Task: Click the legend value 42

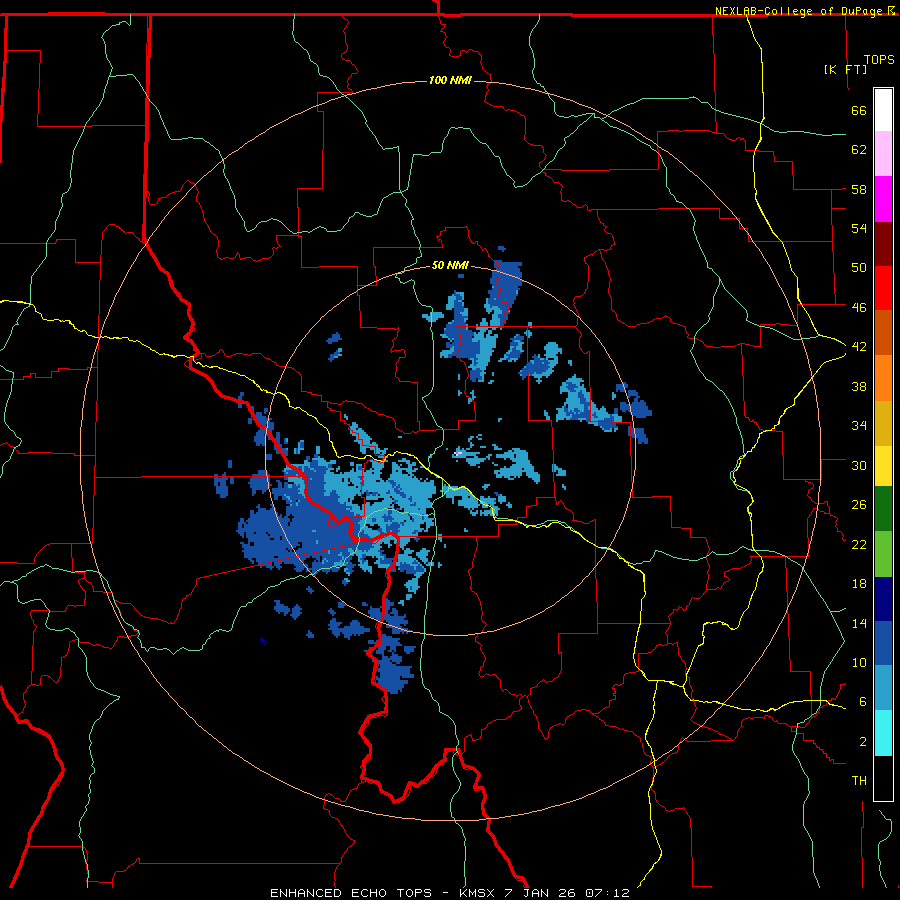Action: [859, 346]
